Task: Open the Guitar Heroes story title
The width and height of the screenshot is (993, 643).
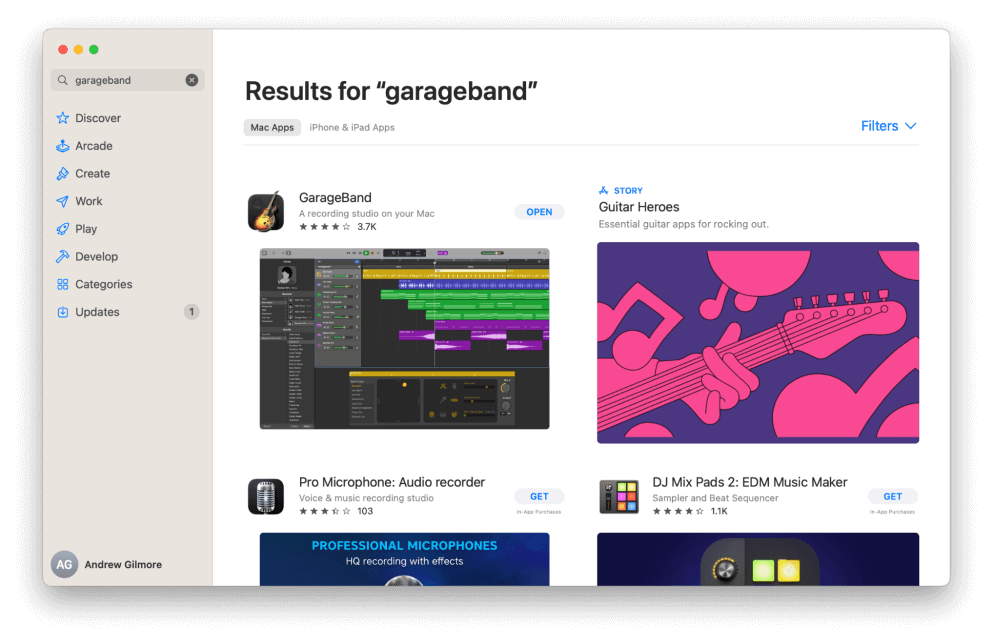Action: [639, 207]
